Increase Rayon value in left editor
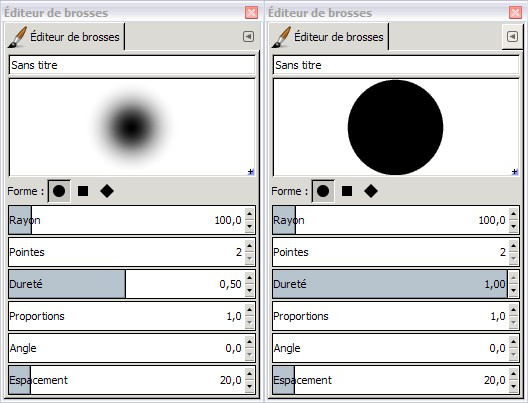 pos(249,213)
